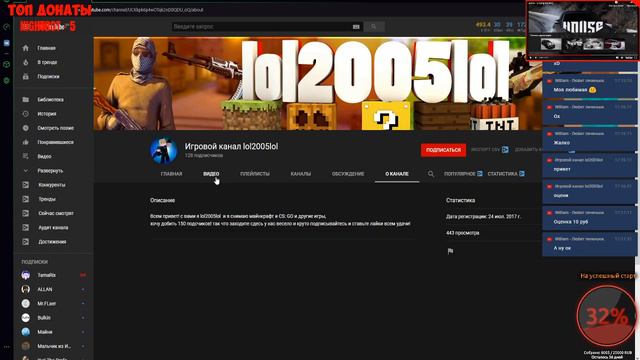Open Мальчик из И... subscription channel
Viewport: 640px width, 360px height.
point(54,346)
